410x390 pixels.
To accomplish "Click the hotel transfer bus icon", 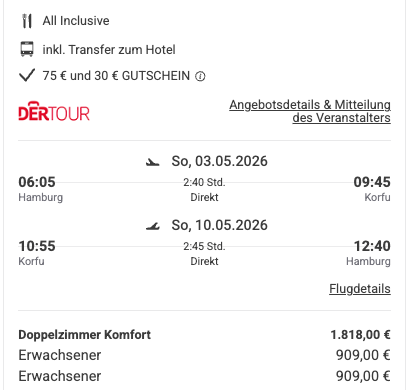I will pos(27,49).
